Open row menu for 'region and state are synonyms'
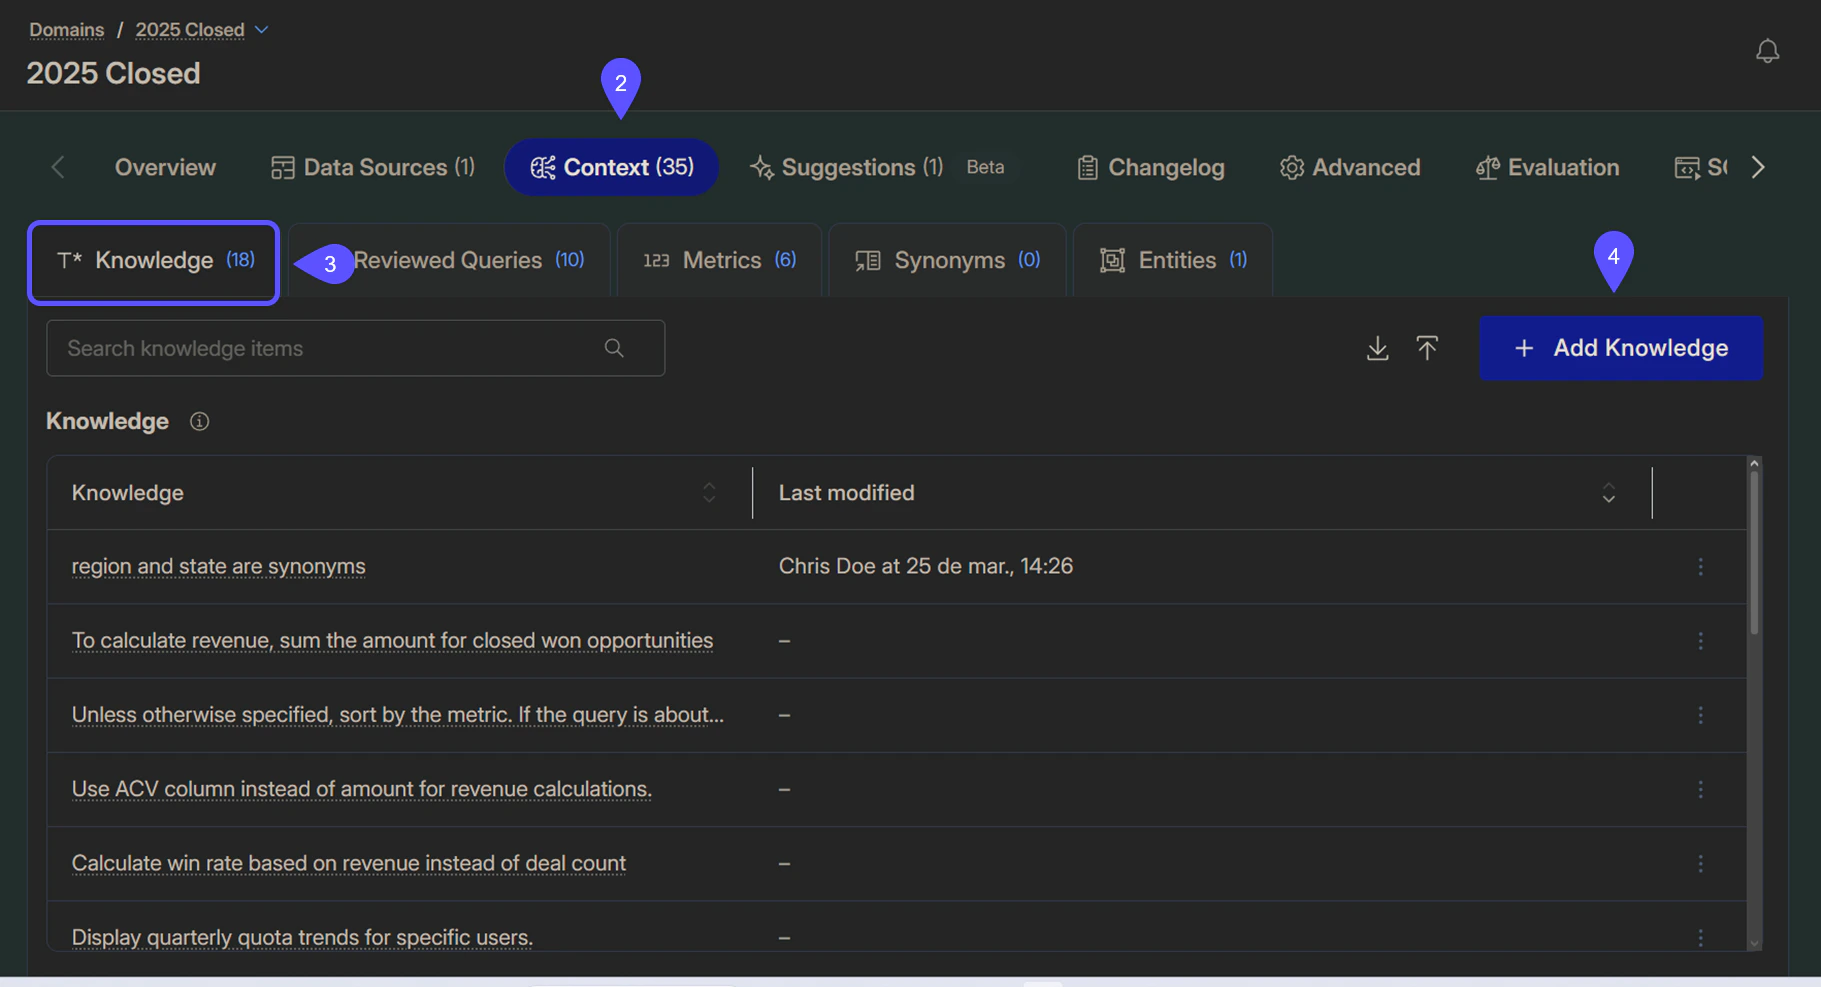1822x988 pixels. pyautogui.click(x=1700, y=566)
